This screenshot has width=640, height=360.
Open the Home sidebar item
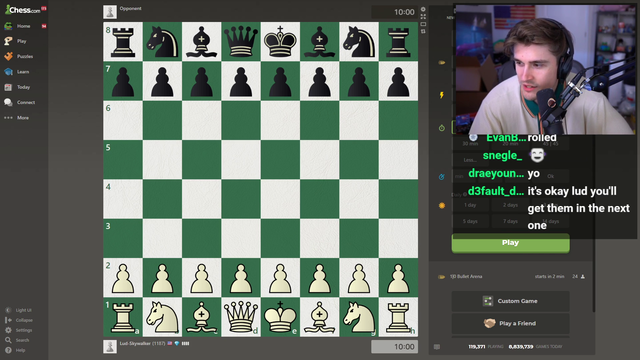coord(24,26)
